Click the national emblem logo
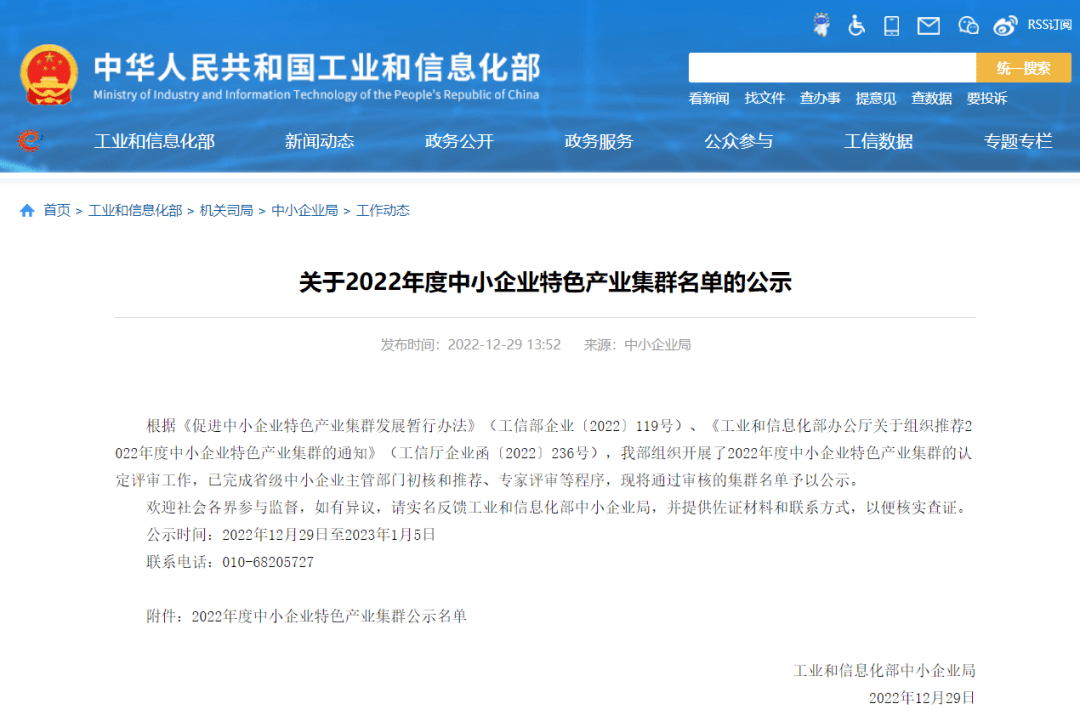The image size is (1080, 715). click(49, 74)
